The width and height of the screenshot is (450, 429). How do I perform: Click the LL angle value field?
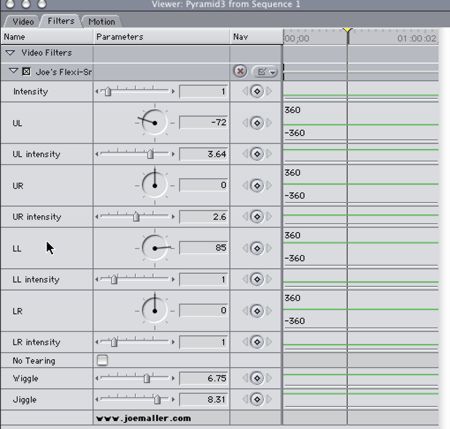click(x=203, y=248)
